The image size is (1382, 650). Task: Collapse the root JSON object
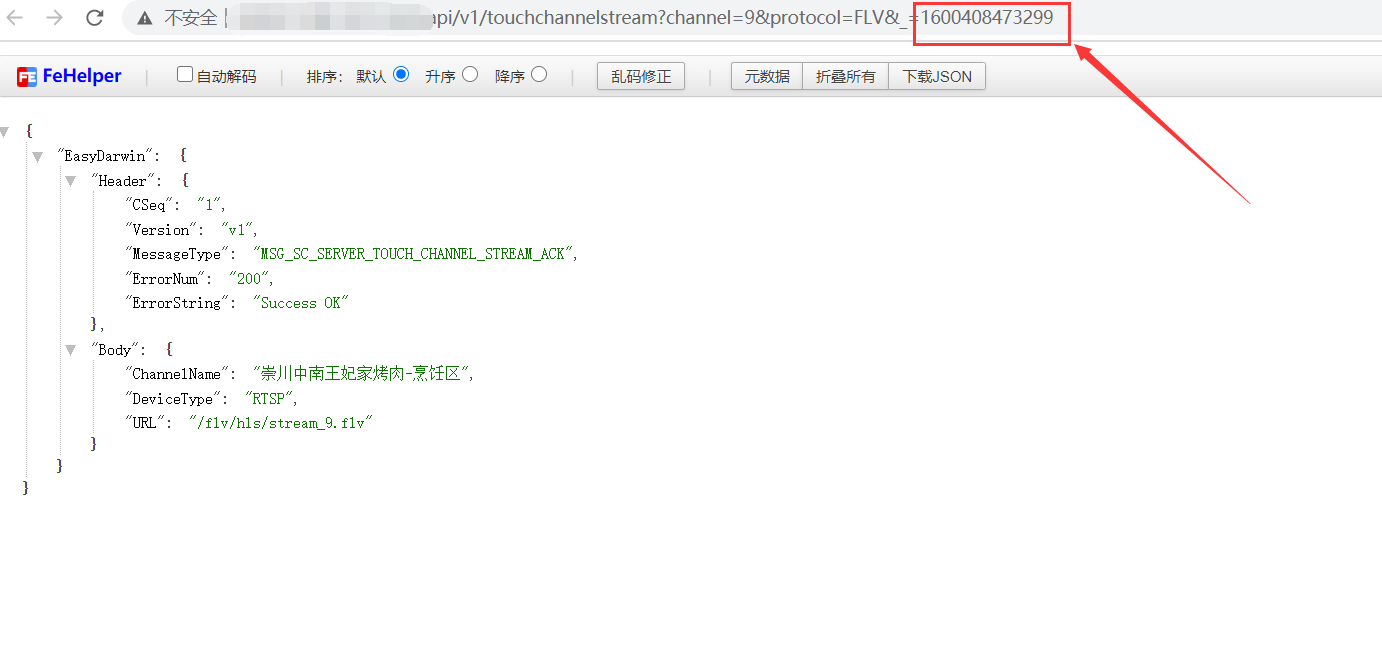5,131
